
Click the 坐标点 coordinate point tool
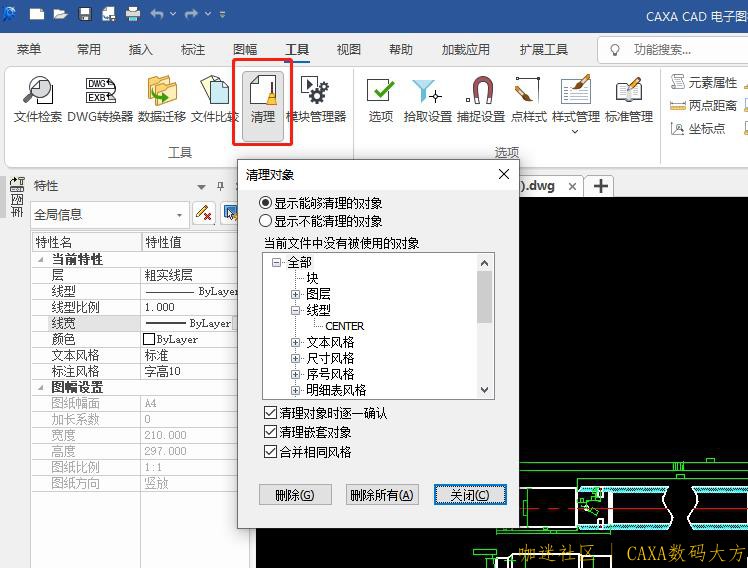point(698,128)
